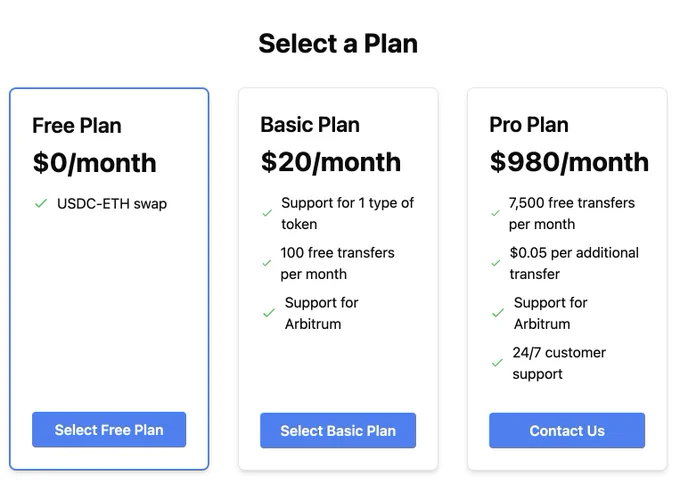Click checkmark beside 100 free transfers per month
Image resolution: width=680 pixels, height=484 pixels.
tap(267, 263)
